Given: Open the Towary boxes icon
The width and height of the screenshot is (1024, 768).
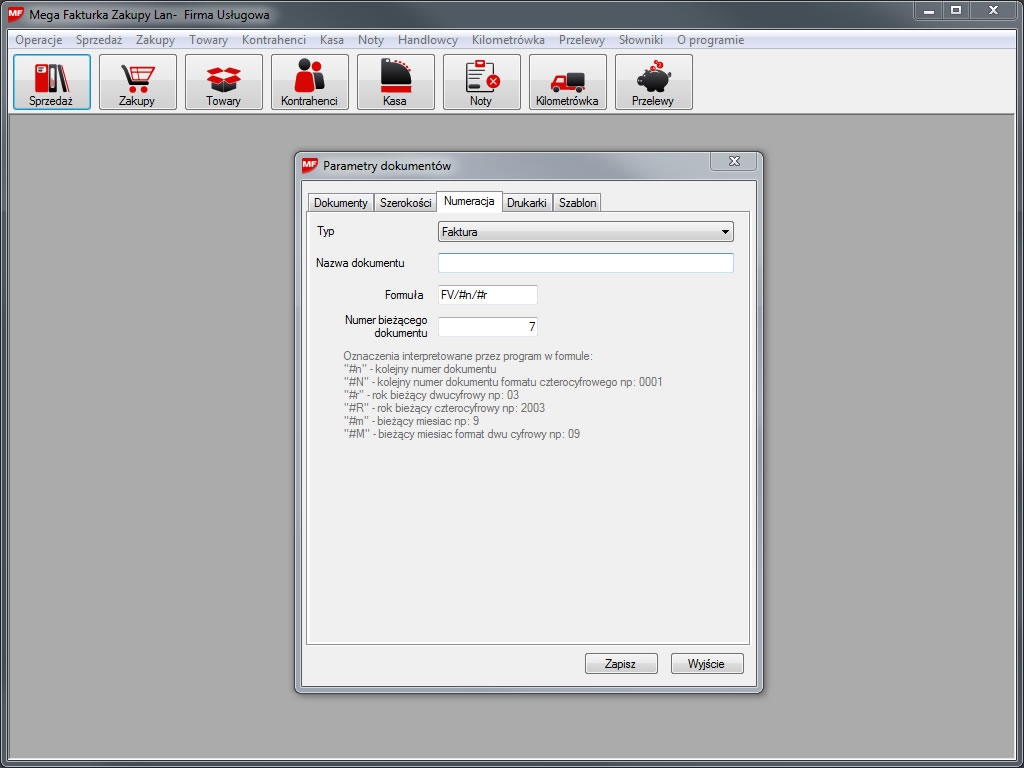Looking at the screenshot, I should coord(224,82).
